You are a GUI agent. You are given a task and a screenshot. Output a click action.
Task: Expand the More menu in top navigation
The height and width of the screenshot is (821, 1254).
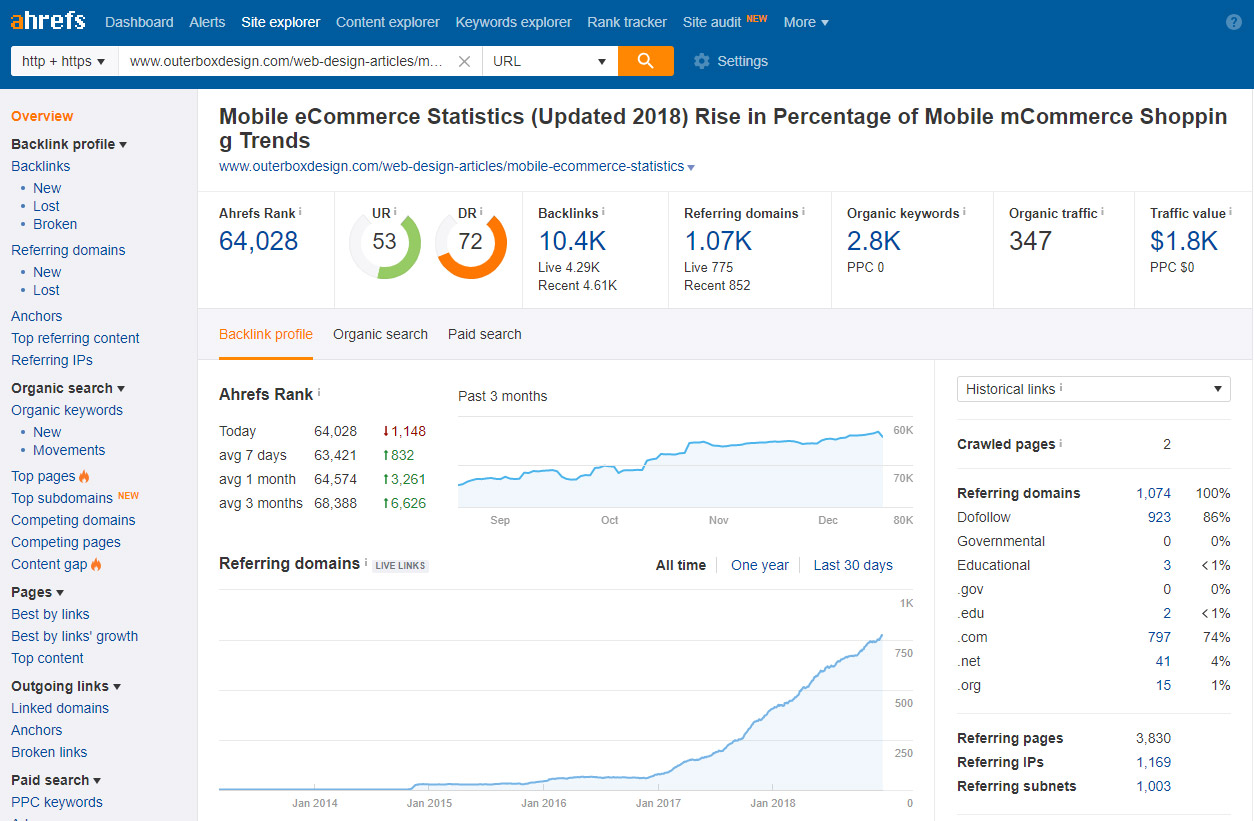(x=806, y=22)
